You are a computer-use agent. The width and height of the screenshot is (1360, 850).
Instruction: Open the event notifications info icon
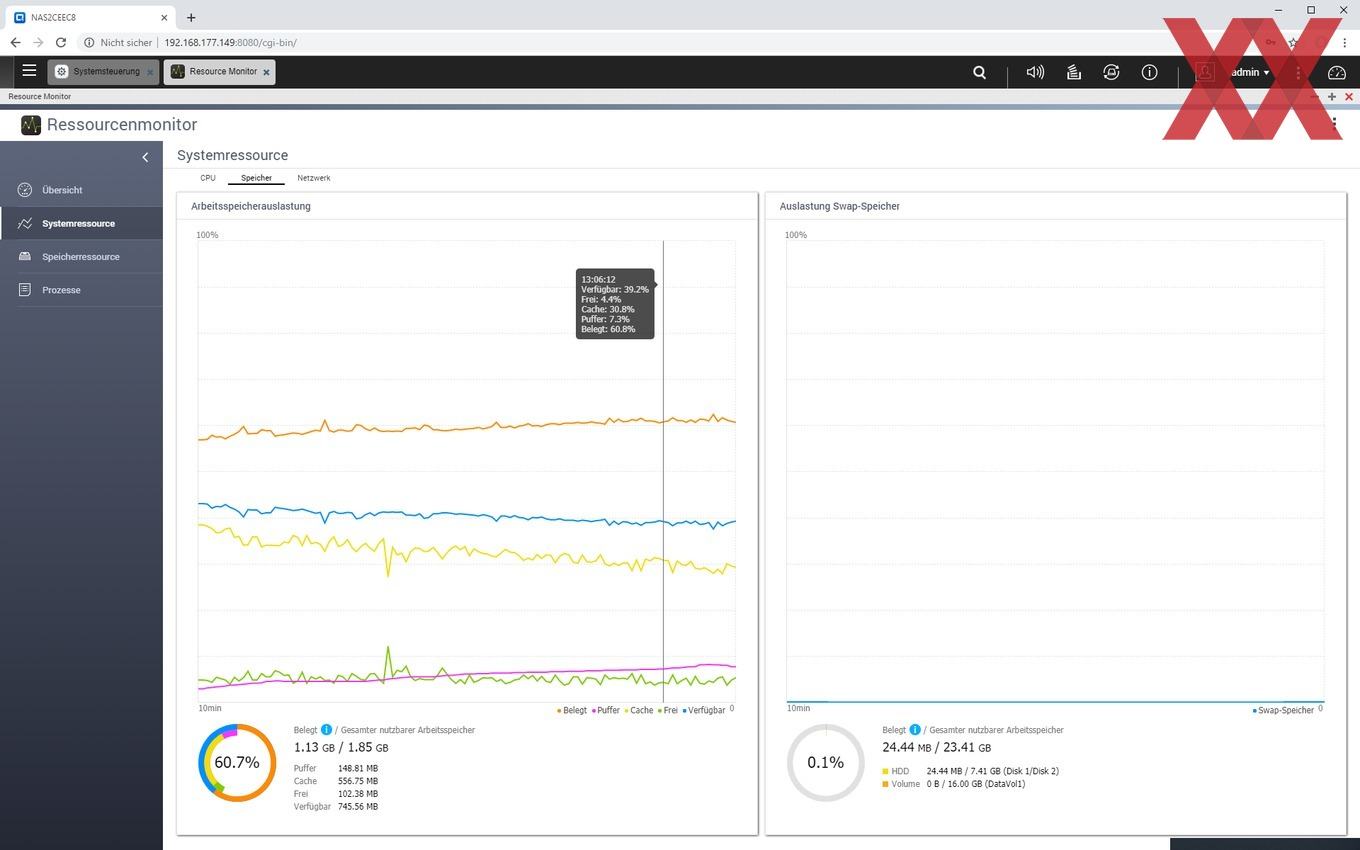click(x=1149, y=72)
